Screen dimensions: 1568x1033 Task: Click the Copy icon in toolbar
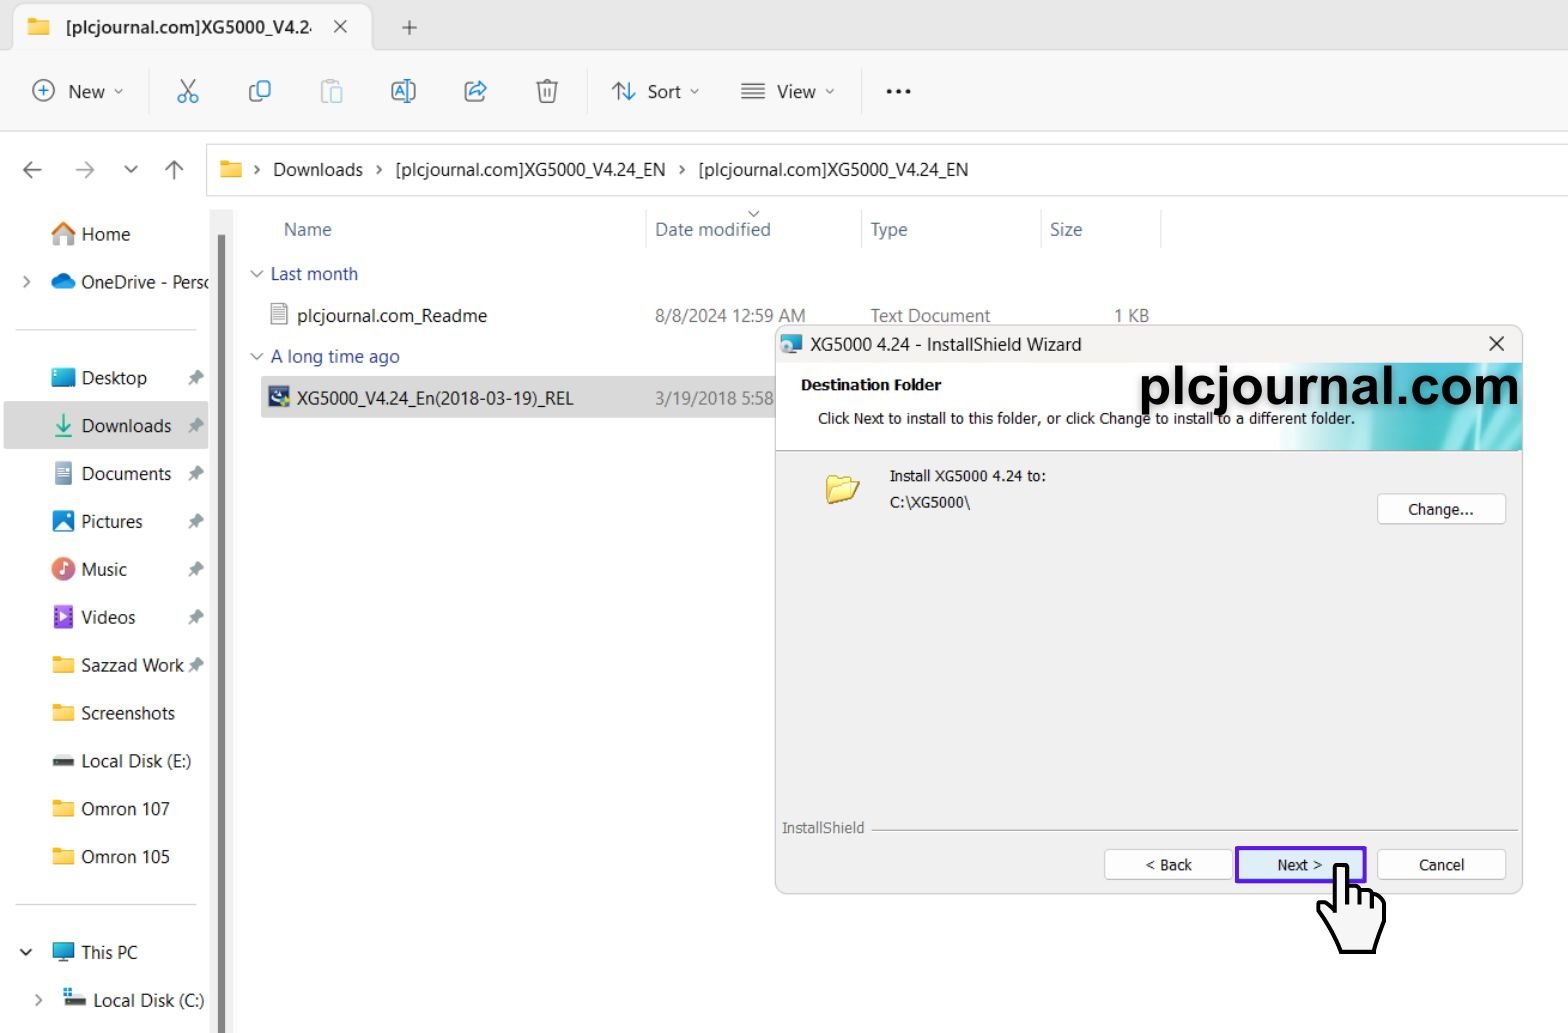point(259,91)
